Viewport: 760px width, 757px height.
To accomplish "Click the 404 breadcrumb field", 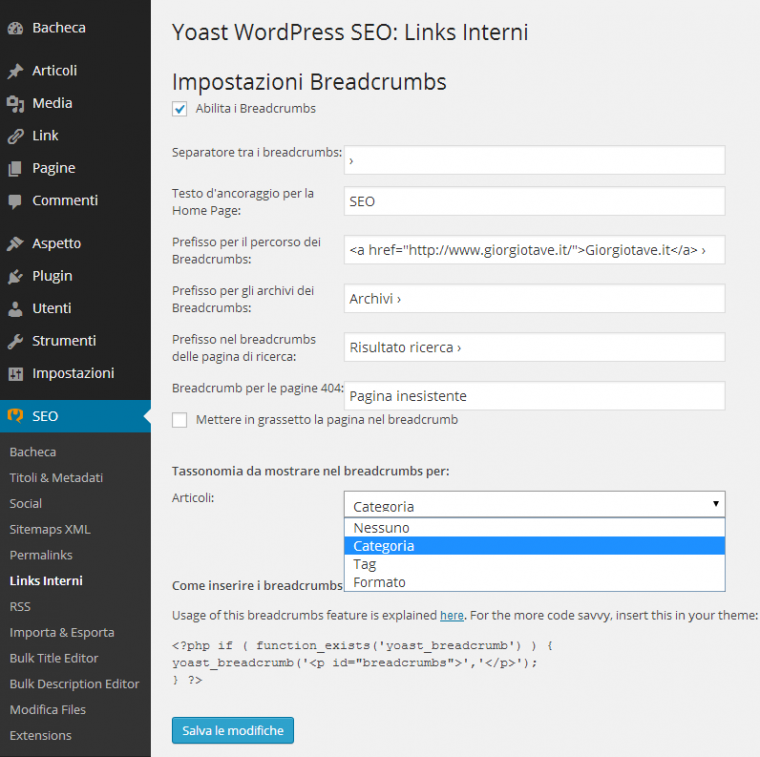I will click(534, 395).
